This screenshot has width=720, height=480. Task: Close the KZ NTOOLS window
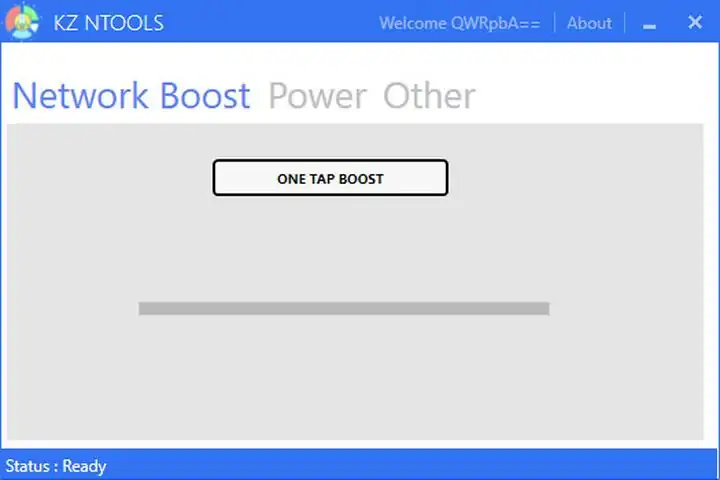pyautogui.click(x=695, y=21)
